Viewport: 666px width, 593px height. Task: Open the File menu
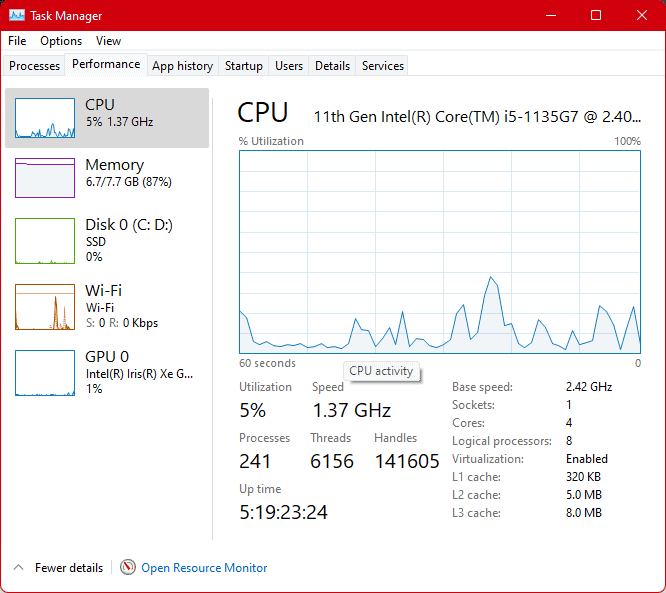point(17,41)
